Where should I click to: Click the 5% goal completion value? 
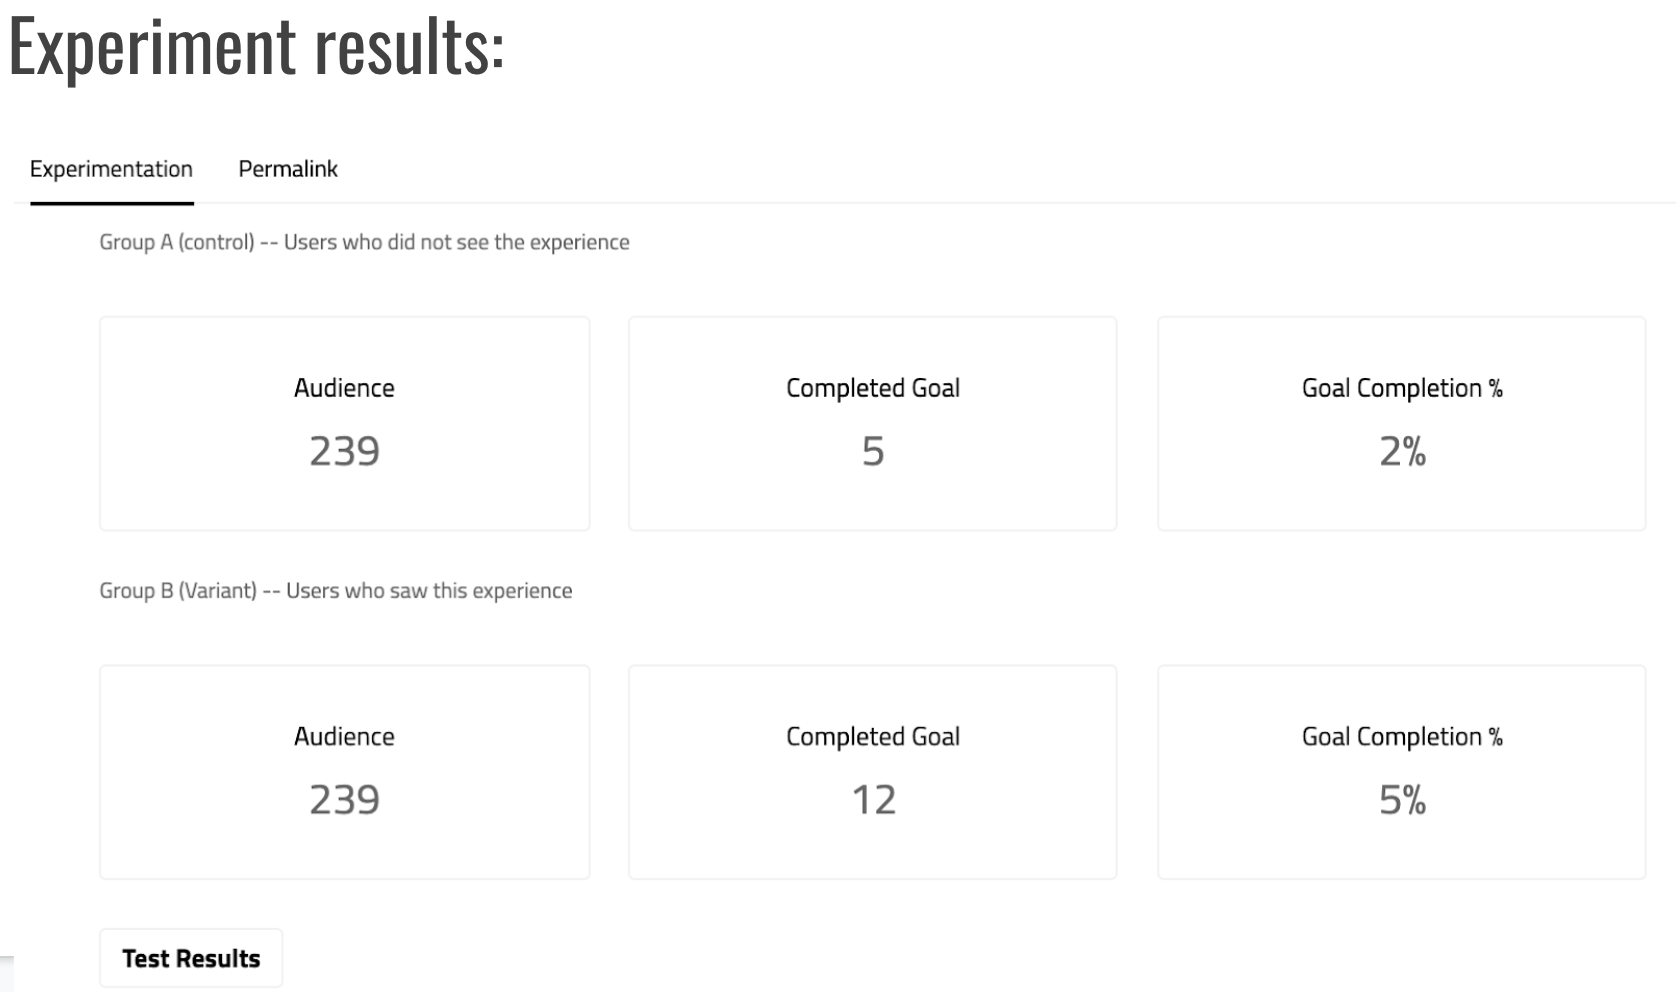(1402, 800)
